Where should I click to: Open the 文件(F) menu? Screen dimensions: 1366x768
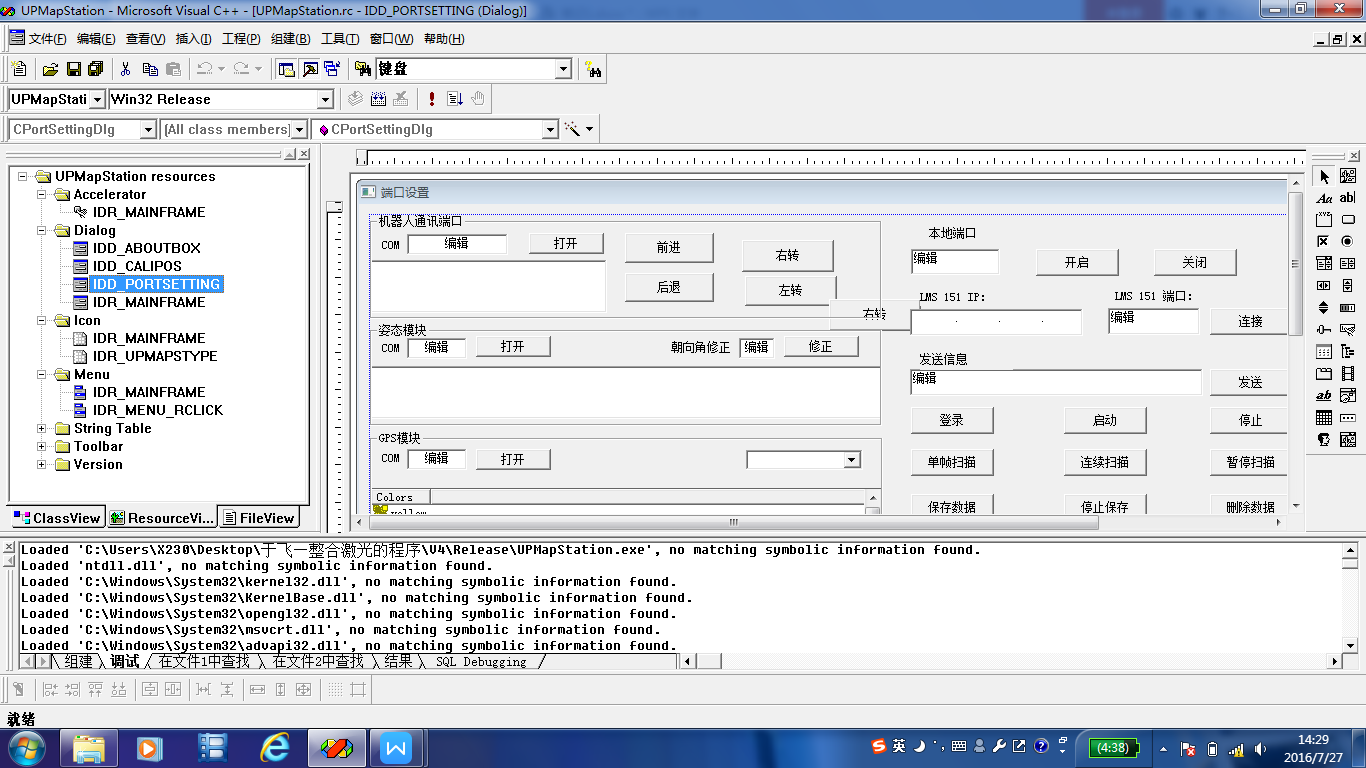click(x=47, y=39)
